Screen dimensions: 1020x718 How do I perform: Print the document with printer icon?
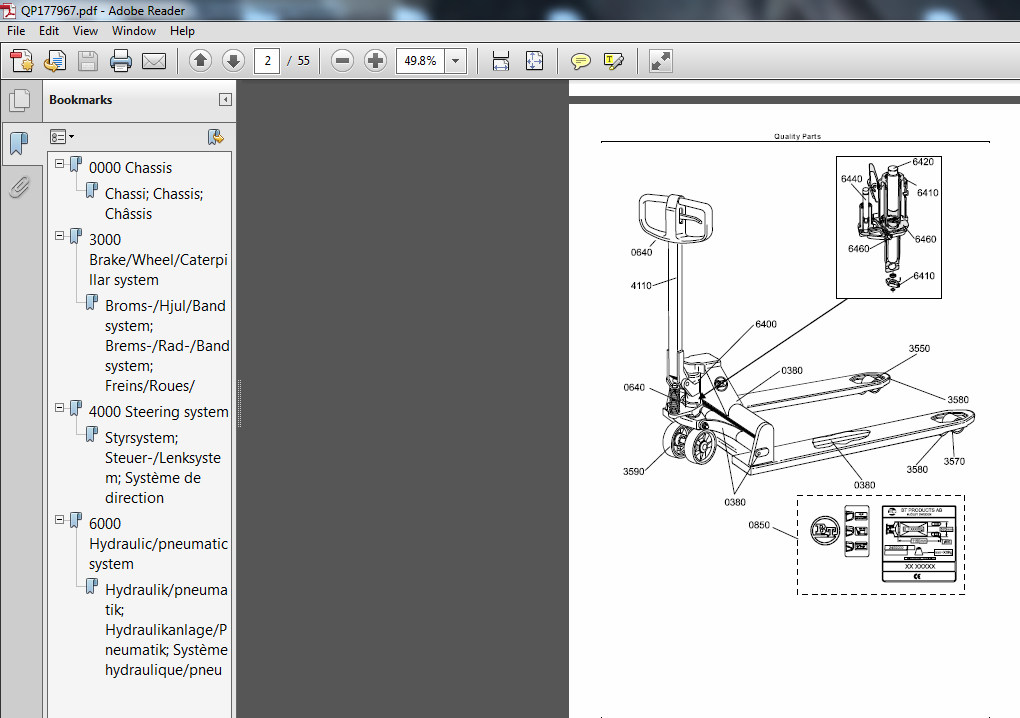tap(121, 61)
